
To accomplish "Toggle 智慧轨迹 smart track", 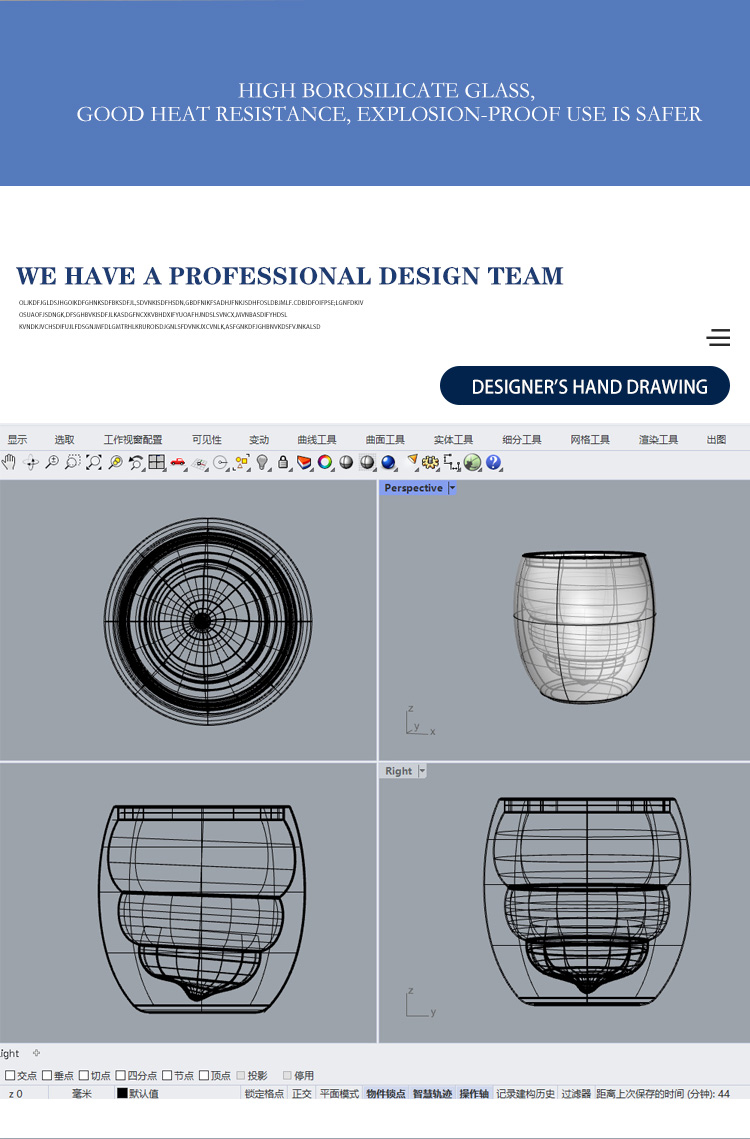I will click(x=432, y=1093).
